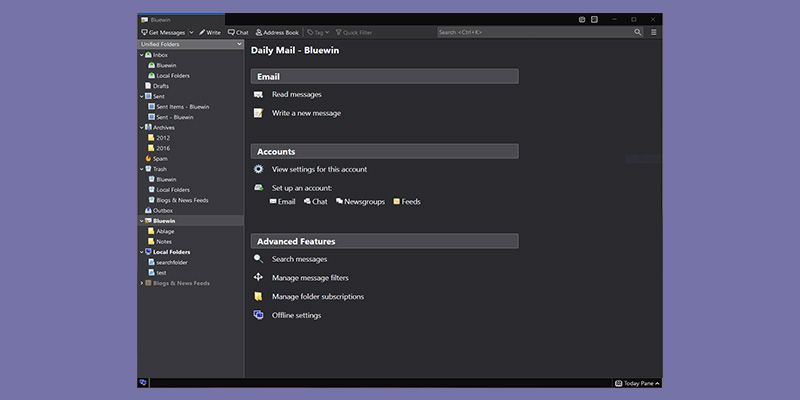Viewport: 800px width, 400px height.
Task: Click the notepad icon for new message
Action: click(x=259, y=113)
